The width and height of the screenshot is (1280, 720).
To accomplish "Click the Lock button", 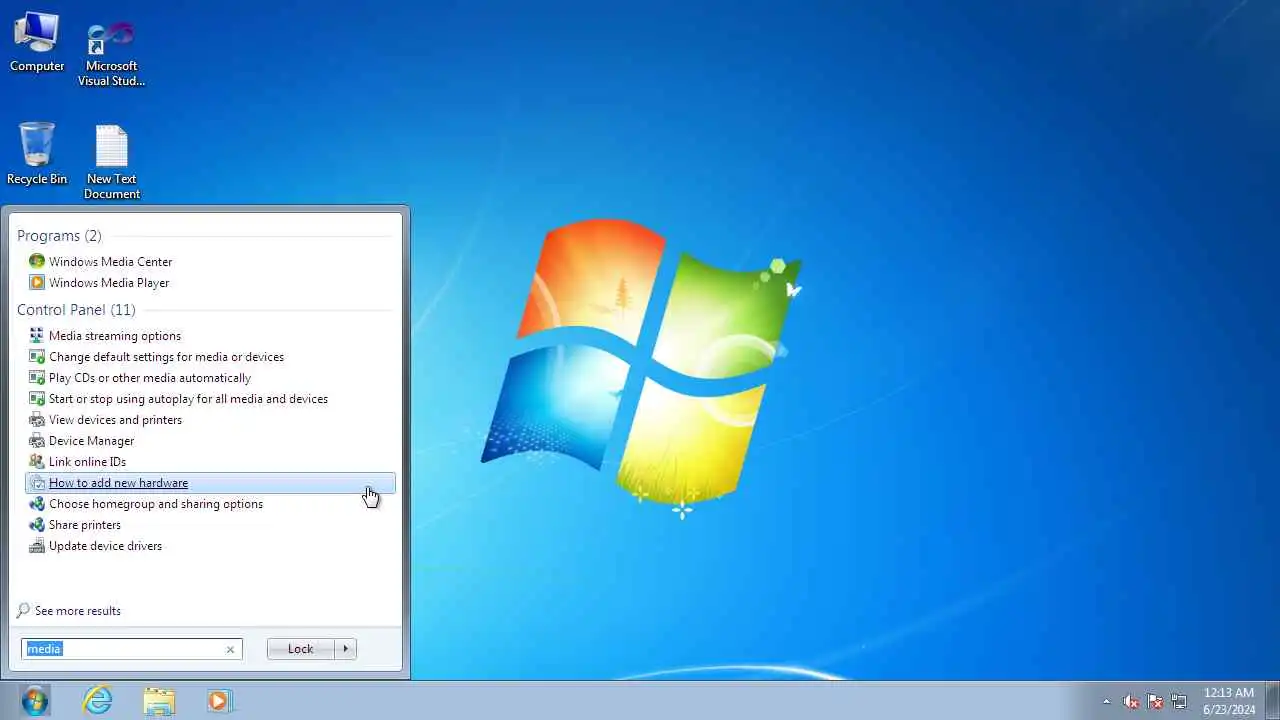I will [x=301, y=649].
